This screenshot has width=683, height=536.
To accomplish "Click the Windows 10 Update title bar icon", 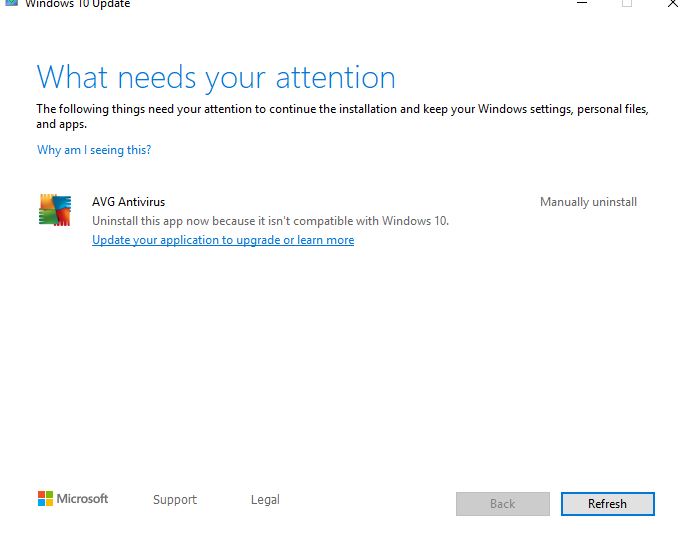I will point(11,3).
